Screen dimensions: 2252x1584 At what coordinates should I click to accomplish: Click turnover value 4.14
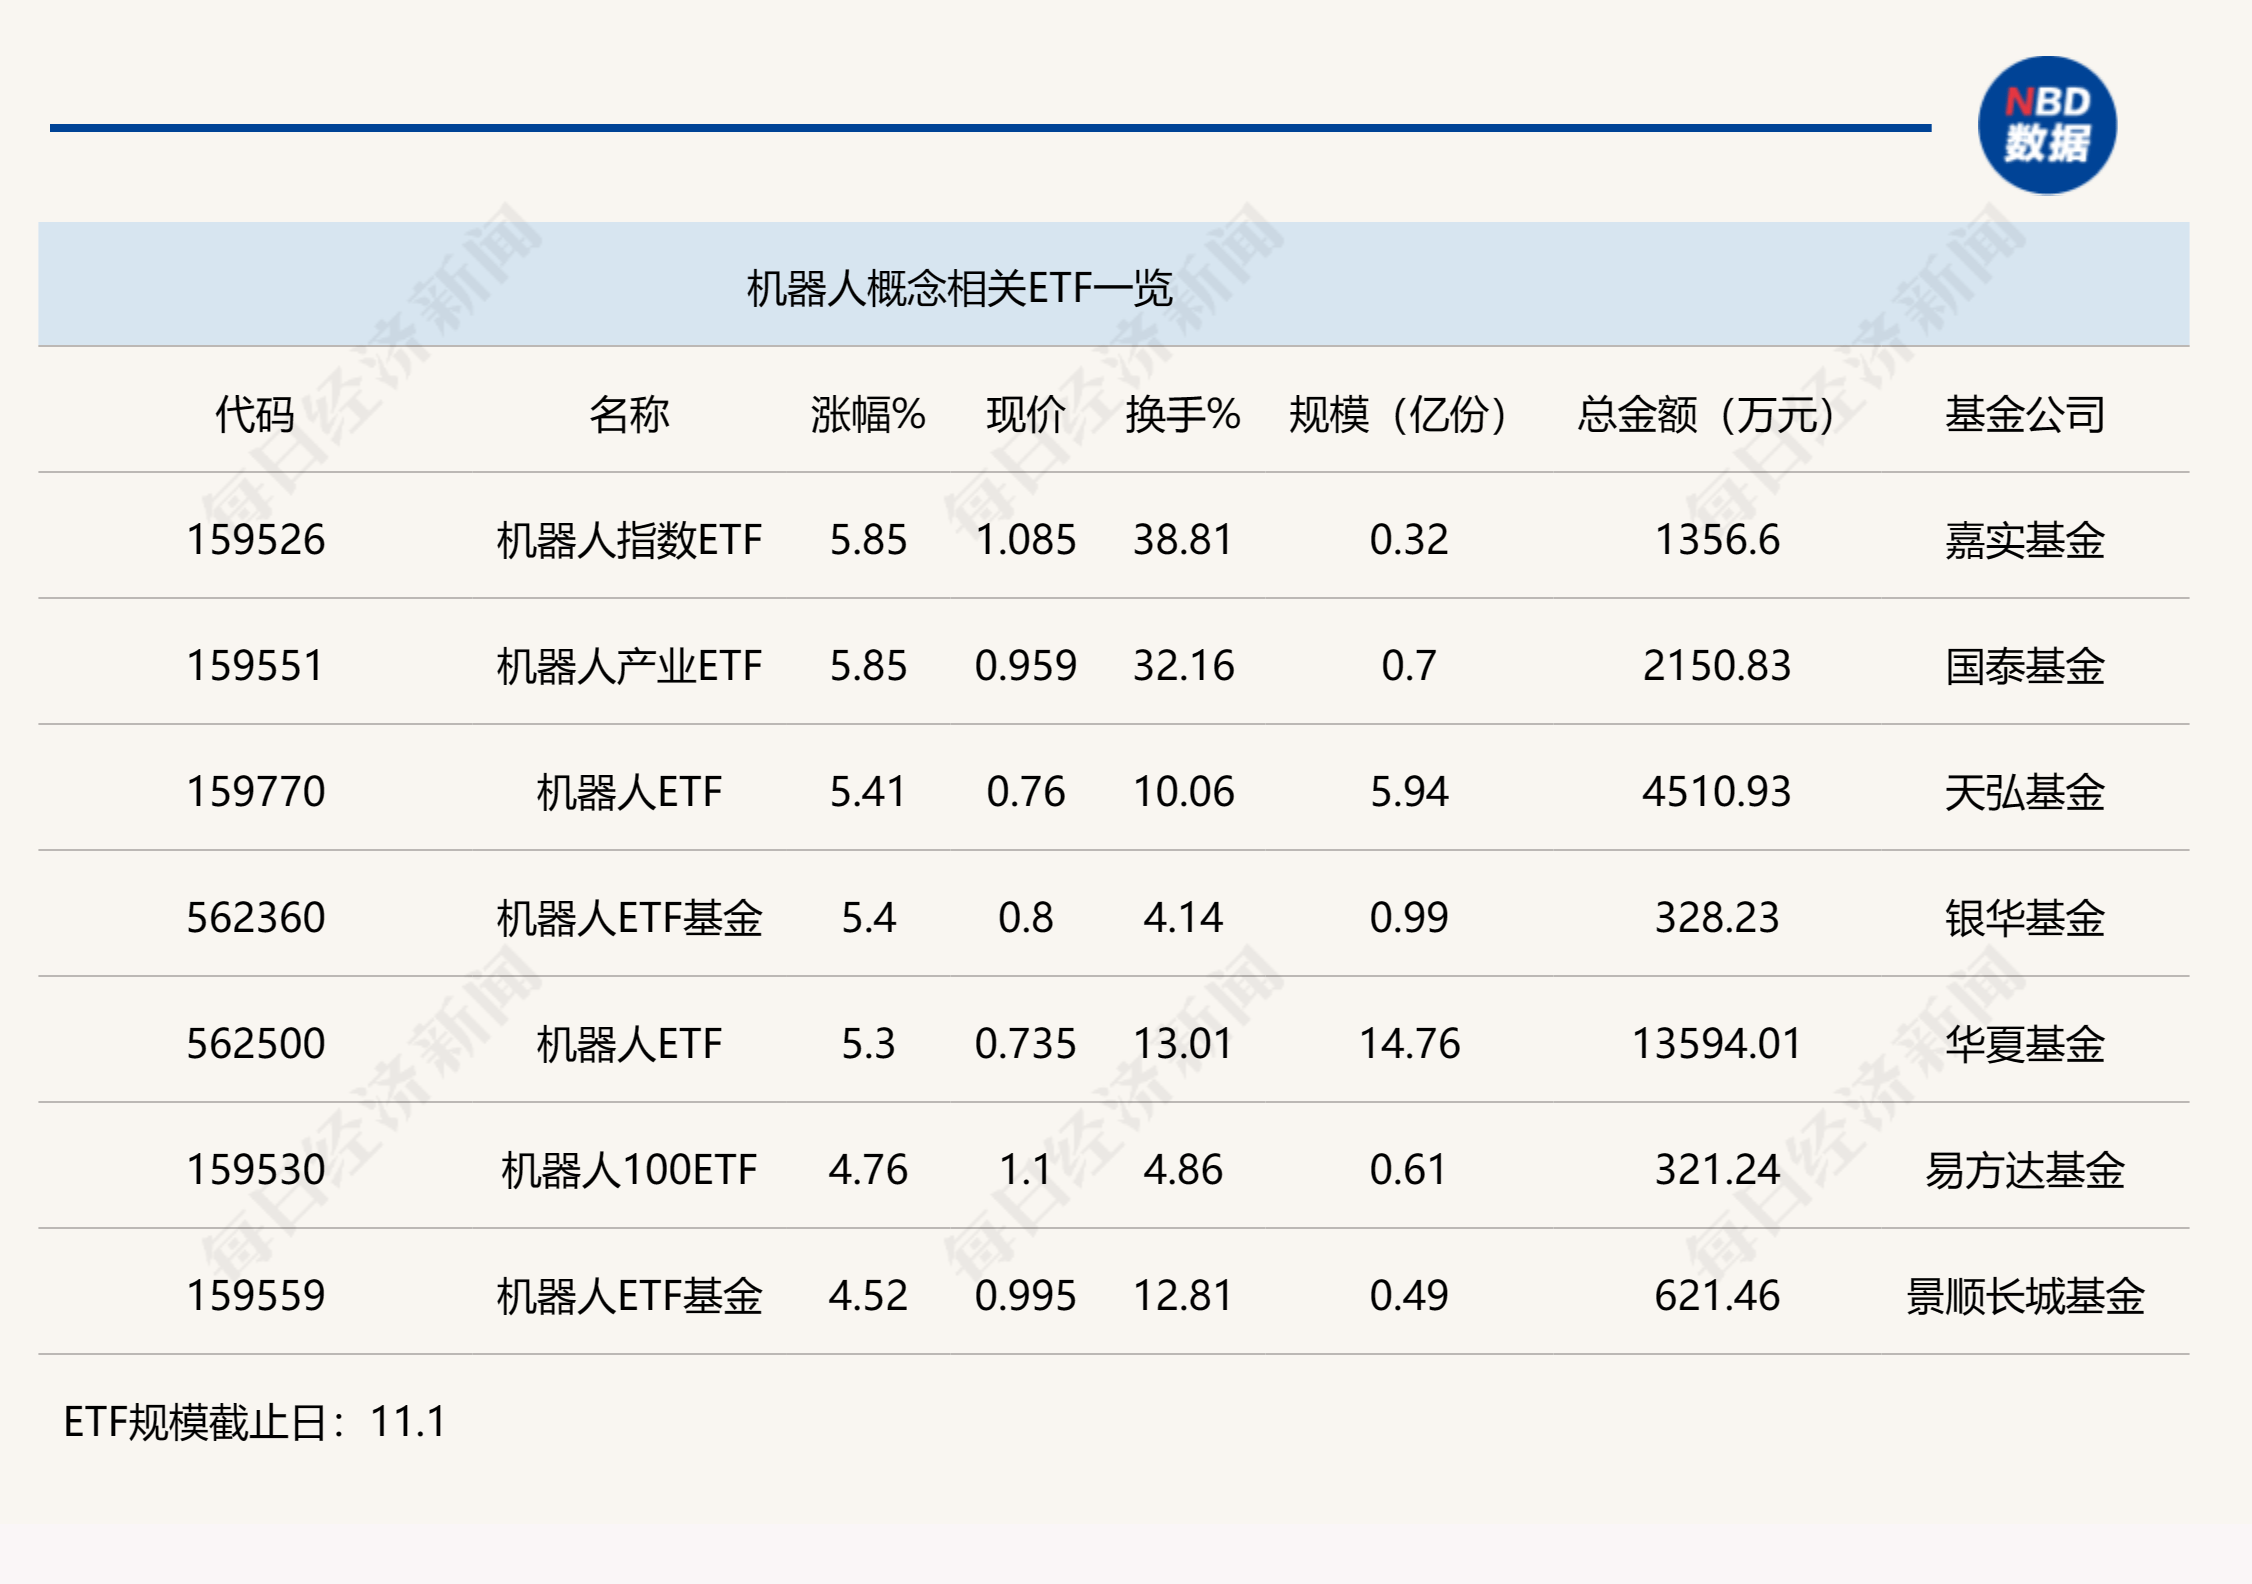pos(1183,918)
